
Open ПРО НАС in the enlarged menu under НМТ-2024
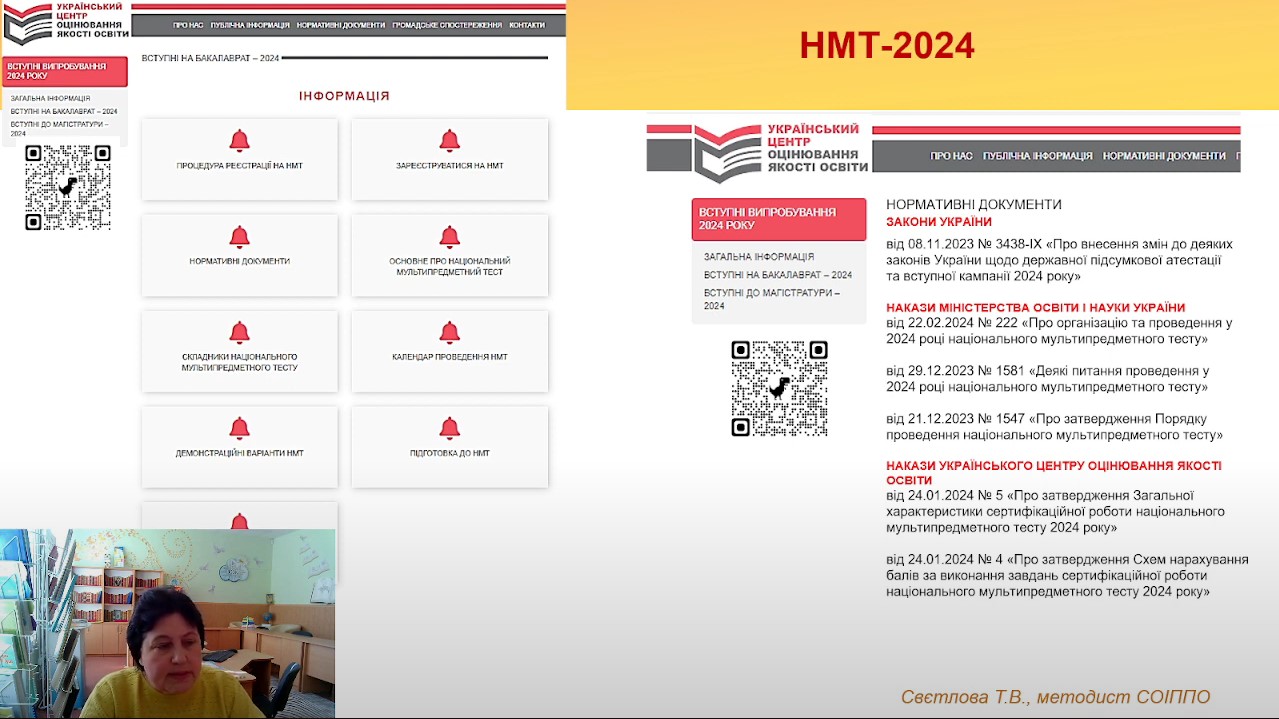pyautogui.click(x=951, y=156)
